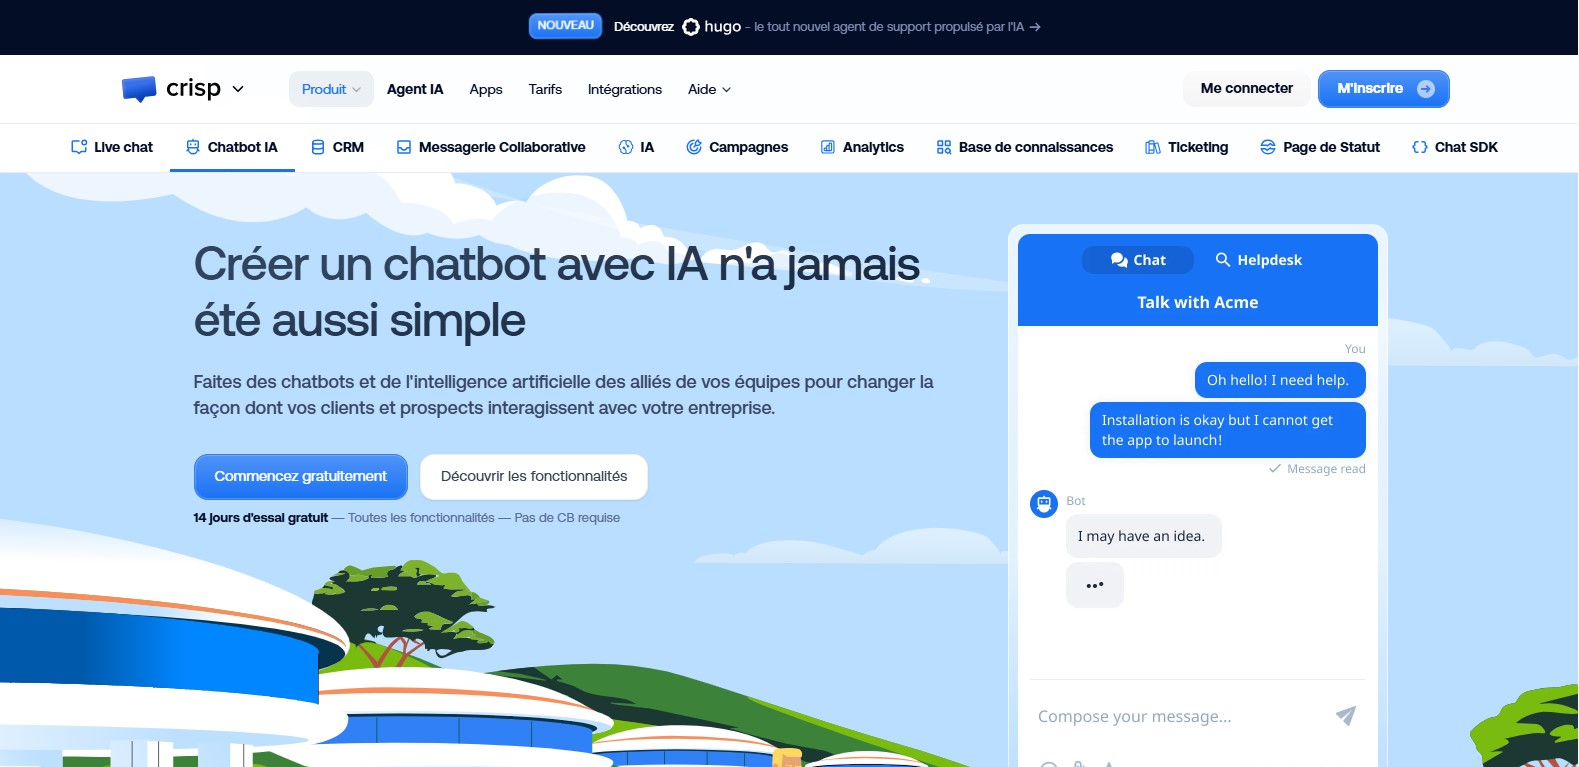Click the Bot avatar icon
Viewport: 1579px width, 767px height.
[1044, 503]
